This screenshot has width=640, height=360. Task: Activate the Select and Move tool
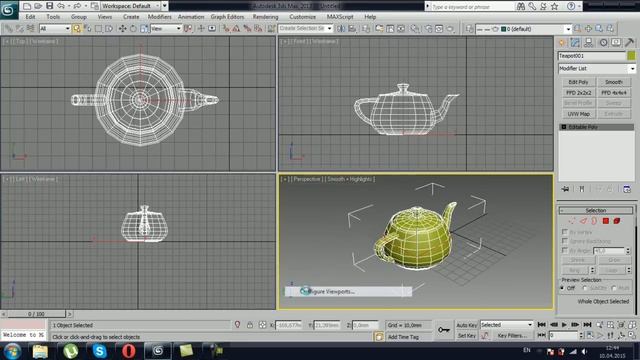(x=122, y=29)
